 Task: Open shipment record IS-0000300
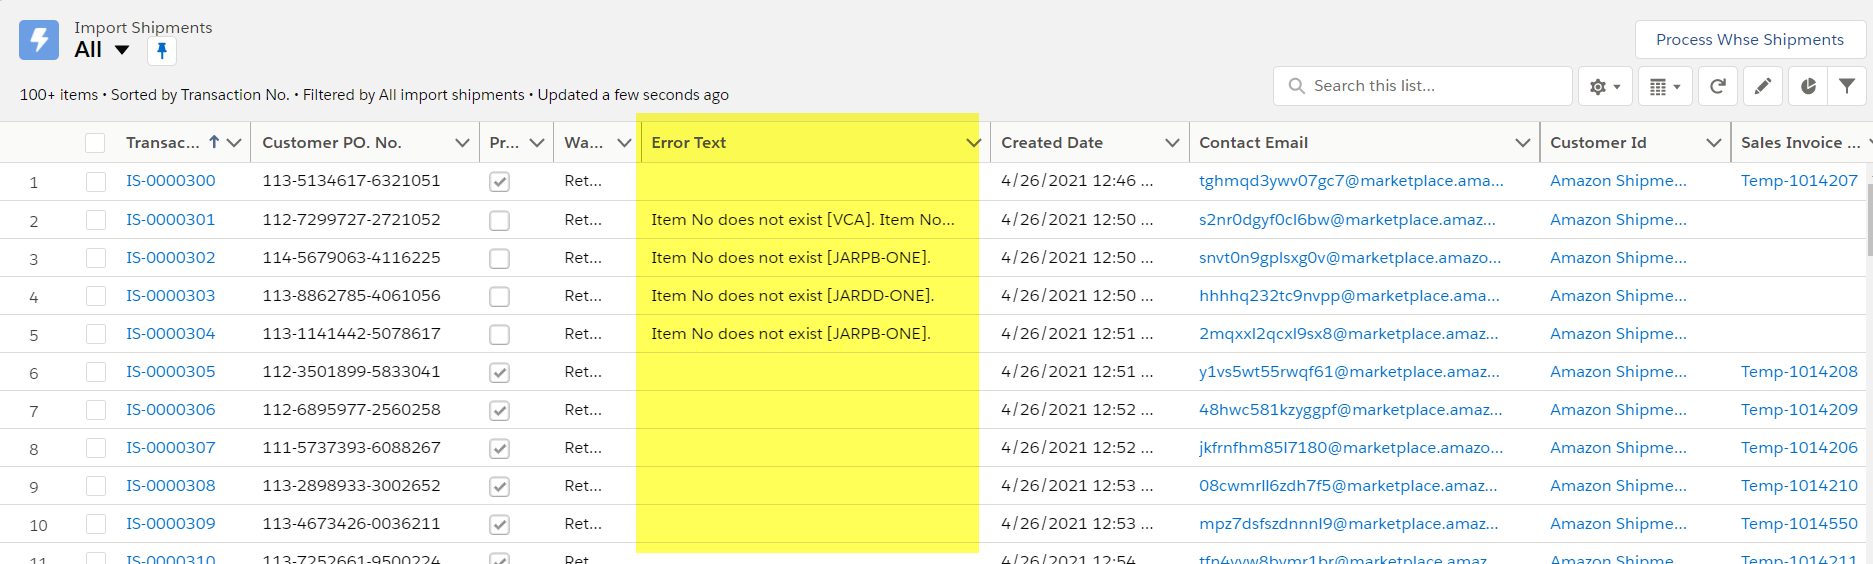171,181
